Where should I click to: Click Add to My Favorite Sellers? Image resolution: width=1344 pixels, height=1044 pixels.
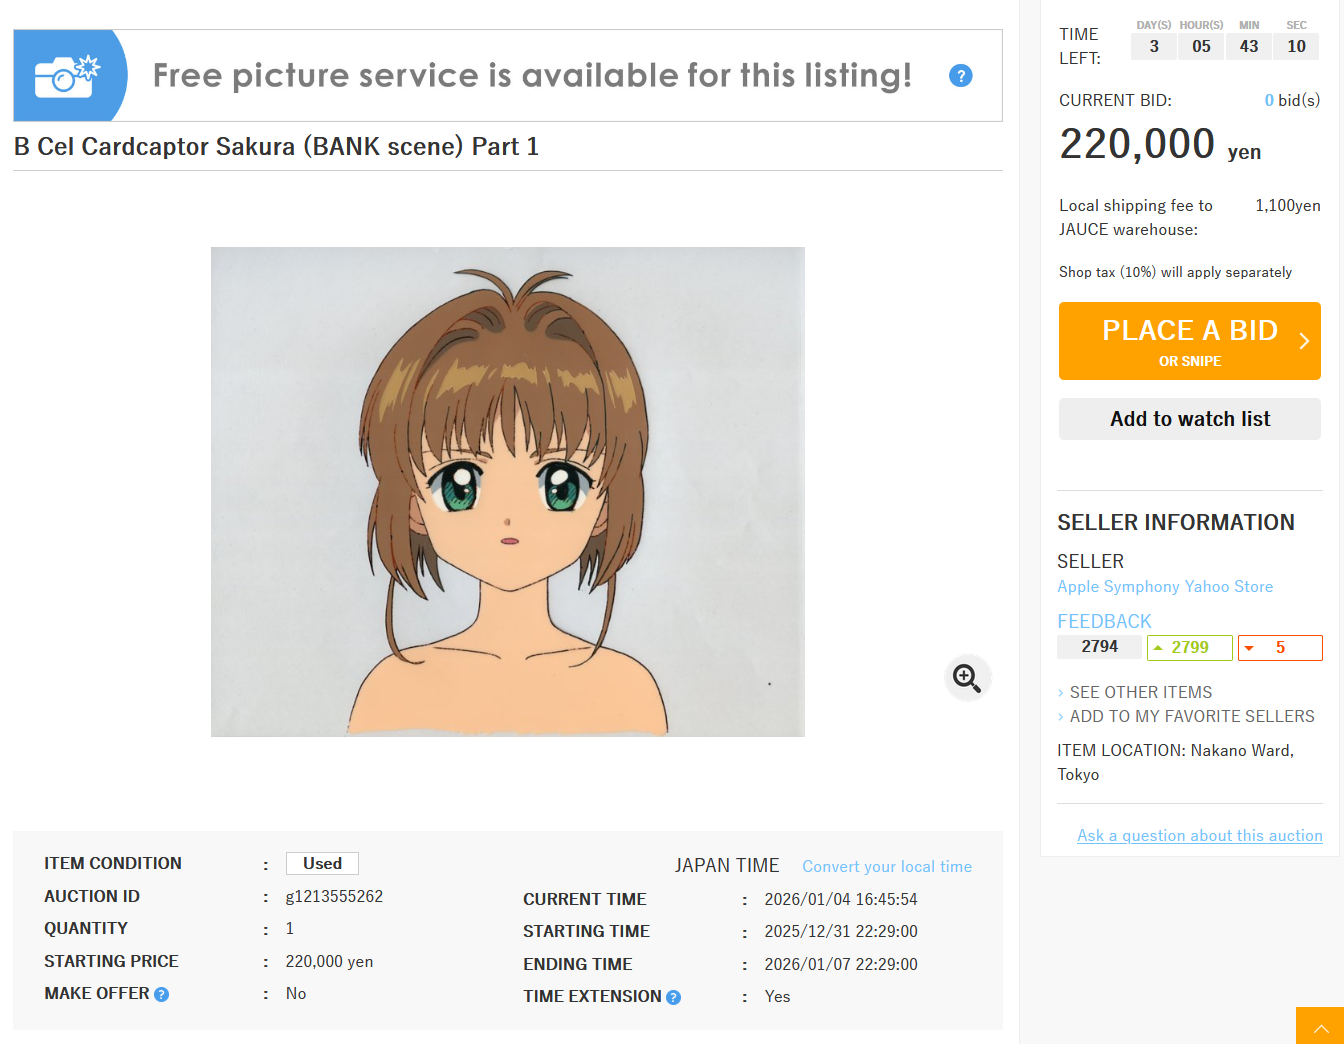pos(1191,716)
